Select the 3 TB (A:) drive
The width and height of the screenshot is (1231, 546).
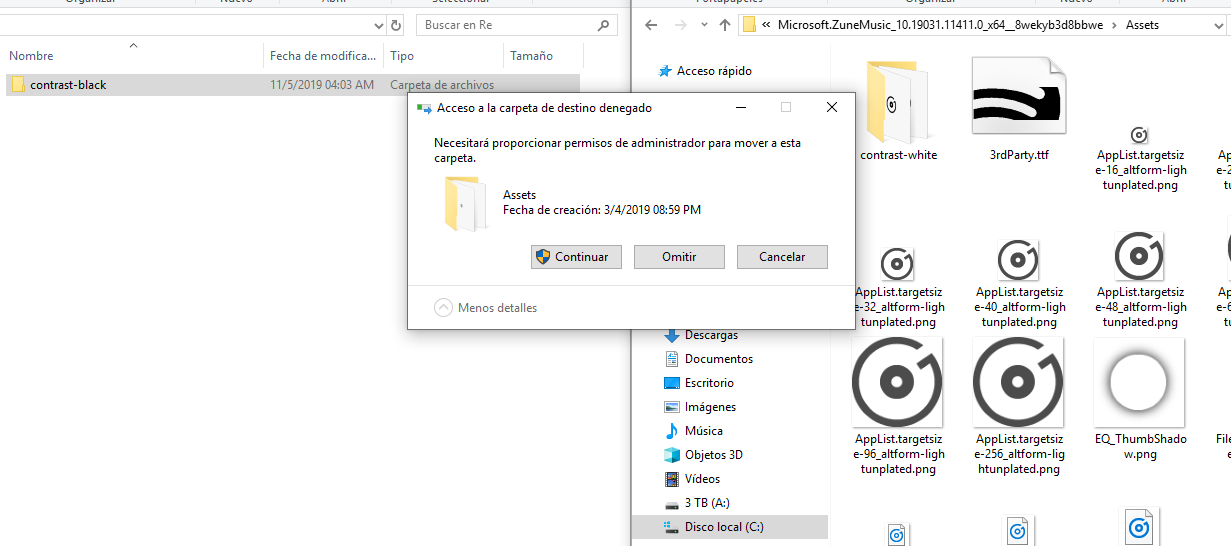click(x=707, y=503)
